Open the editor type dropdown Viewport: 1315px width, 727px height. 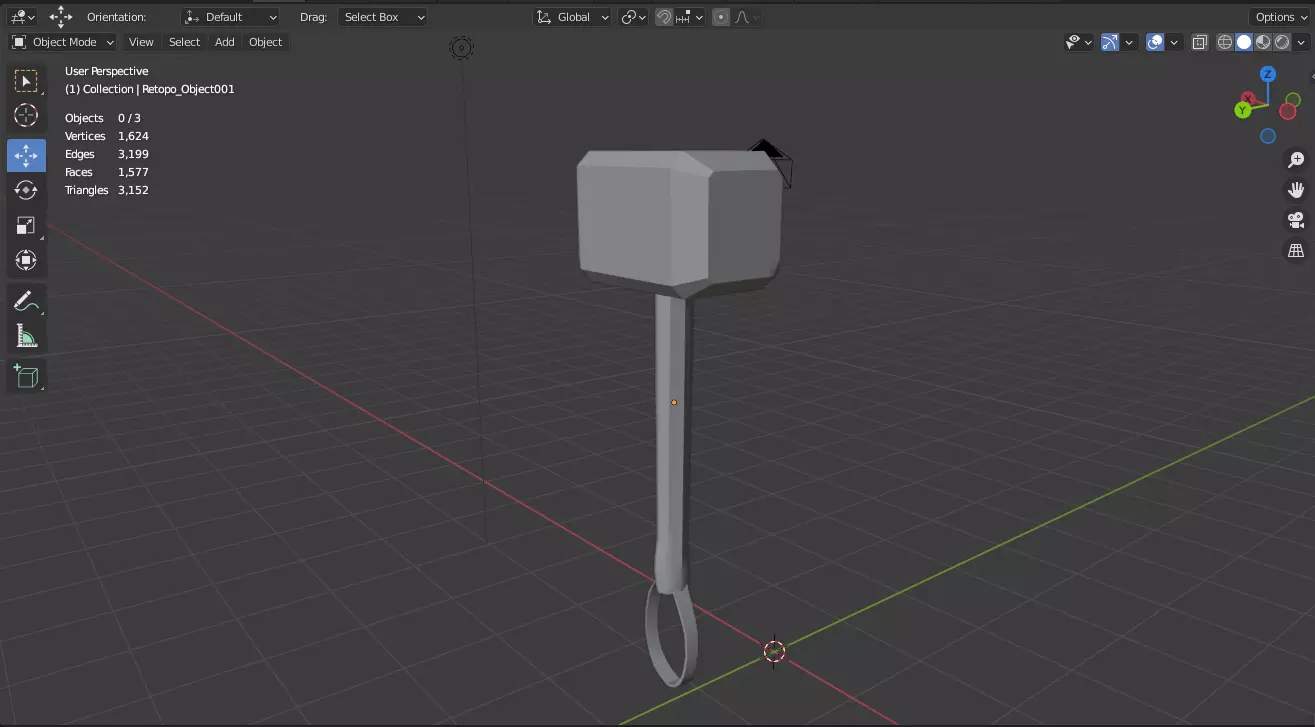pyautogui.click(x=23, y=17)
